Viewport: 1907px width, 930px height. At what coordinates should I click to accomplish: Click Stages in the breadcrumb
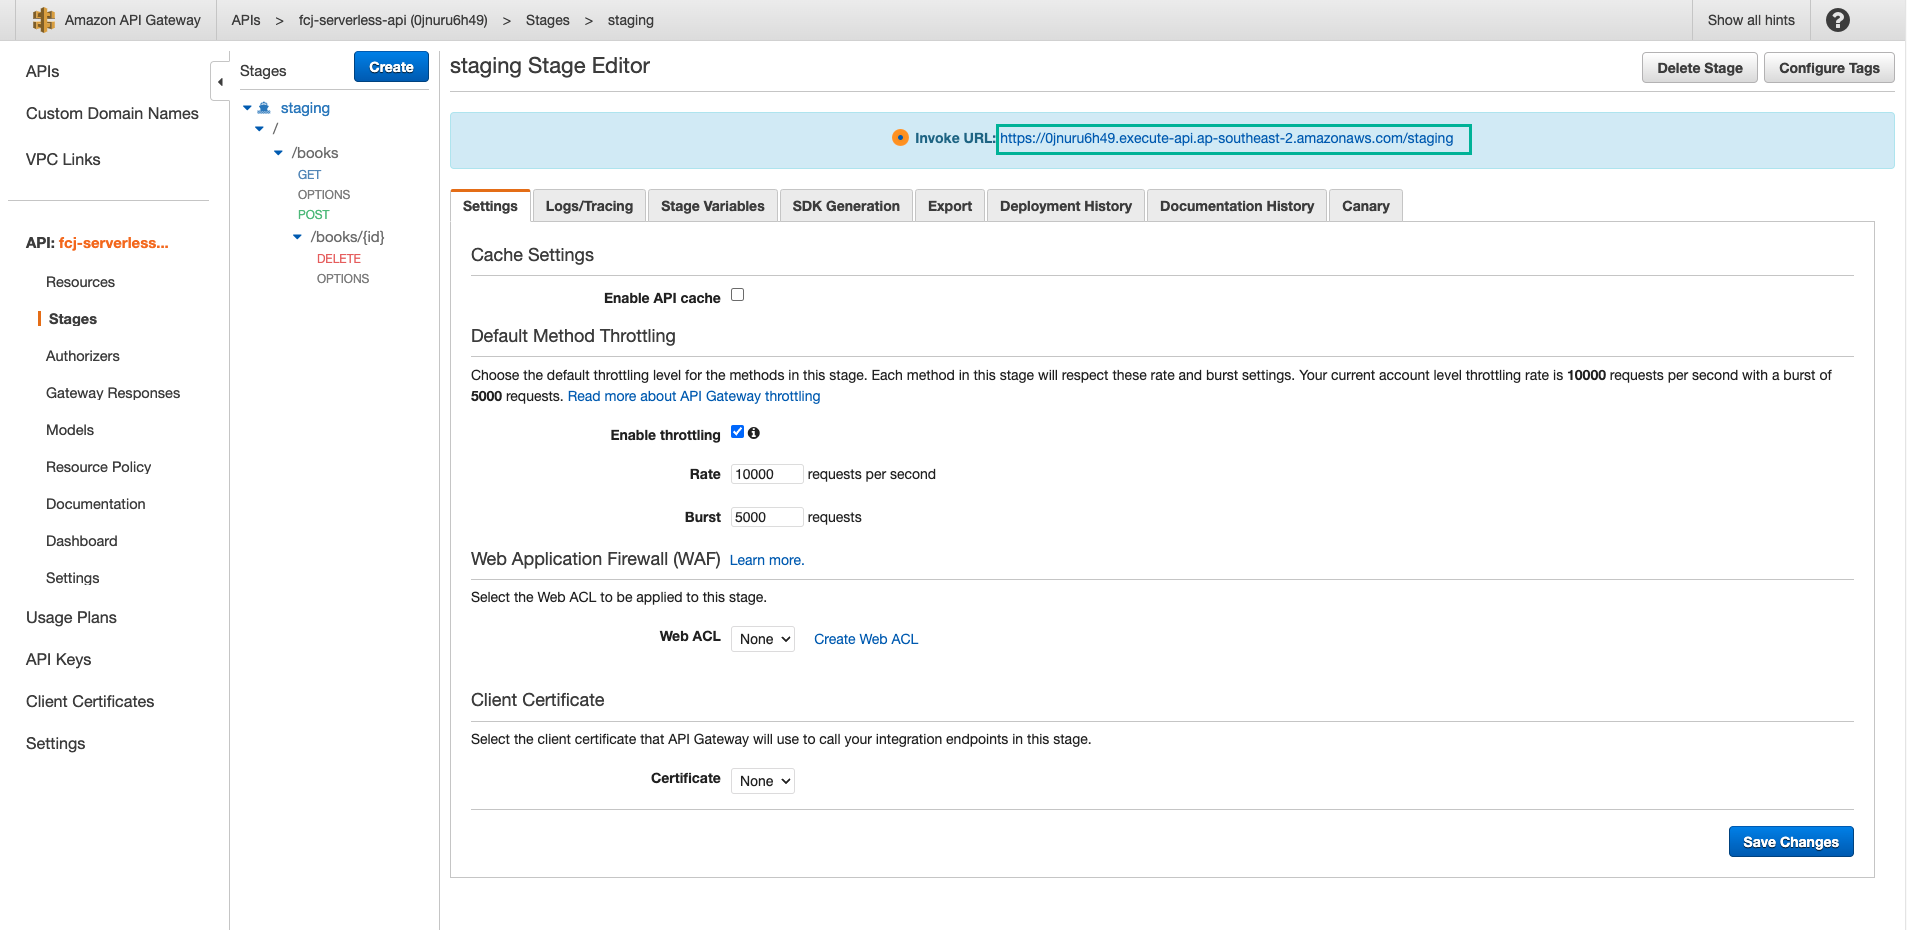point(547,20)
